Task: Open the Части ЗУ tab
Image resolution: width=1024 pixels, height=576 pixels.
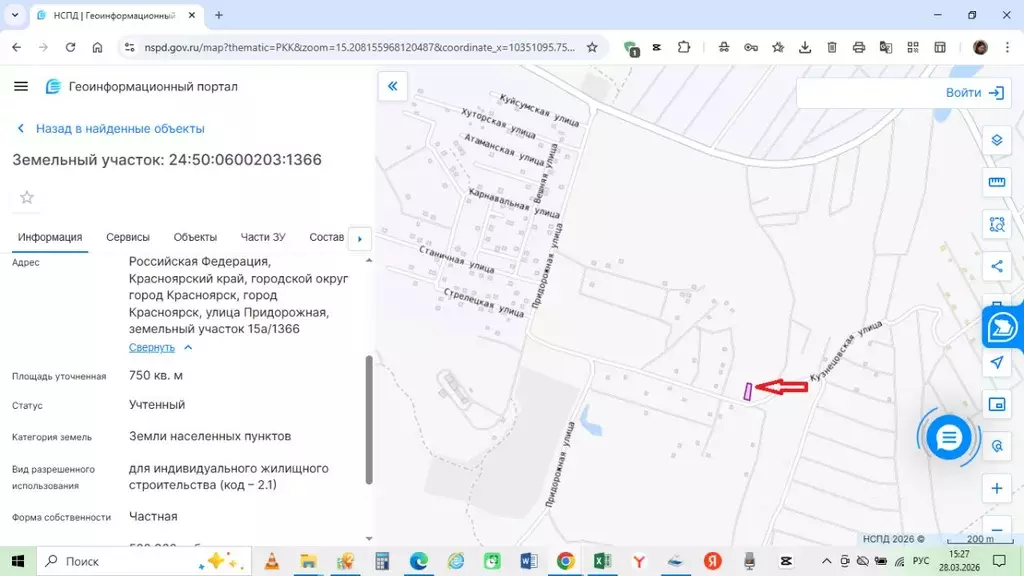Action: [263, 237]
